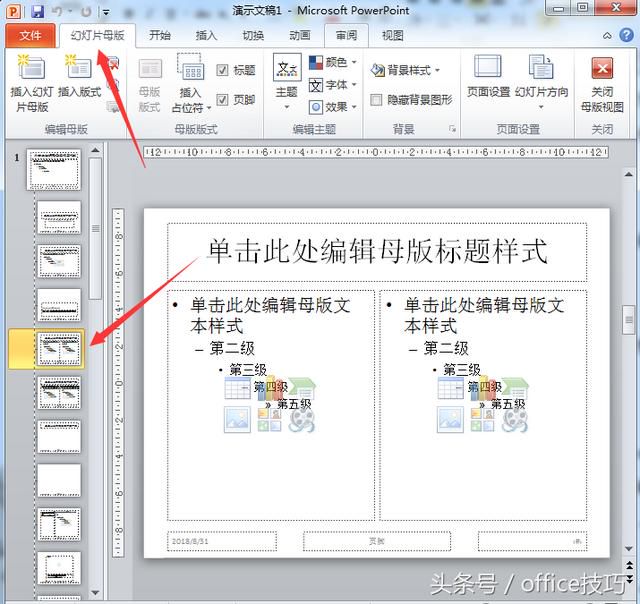Toggle the 页脚 (Footers) checkbox
Screen dimensions: 640x604
click(222, 100)
